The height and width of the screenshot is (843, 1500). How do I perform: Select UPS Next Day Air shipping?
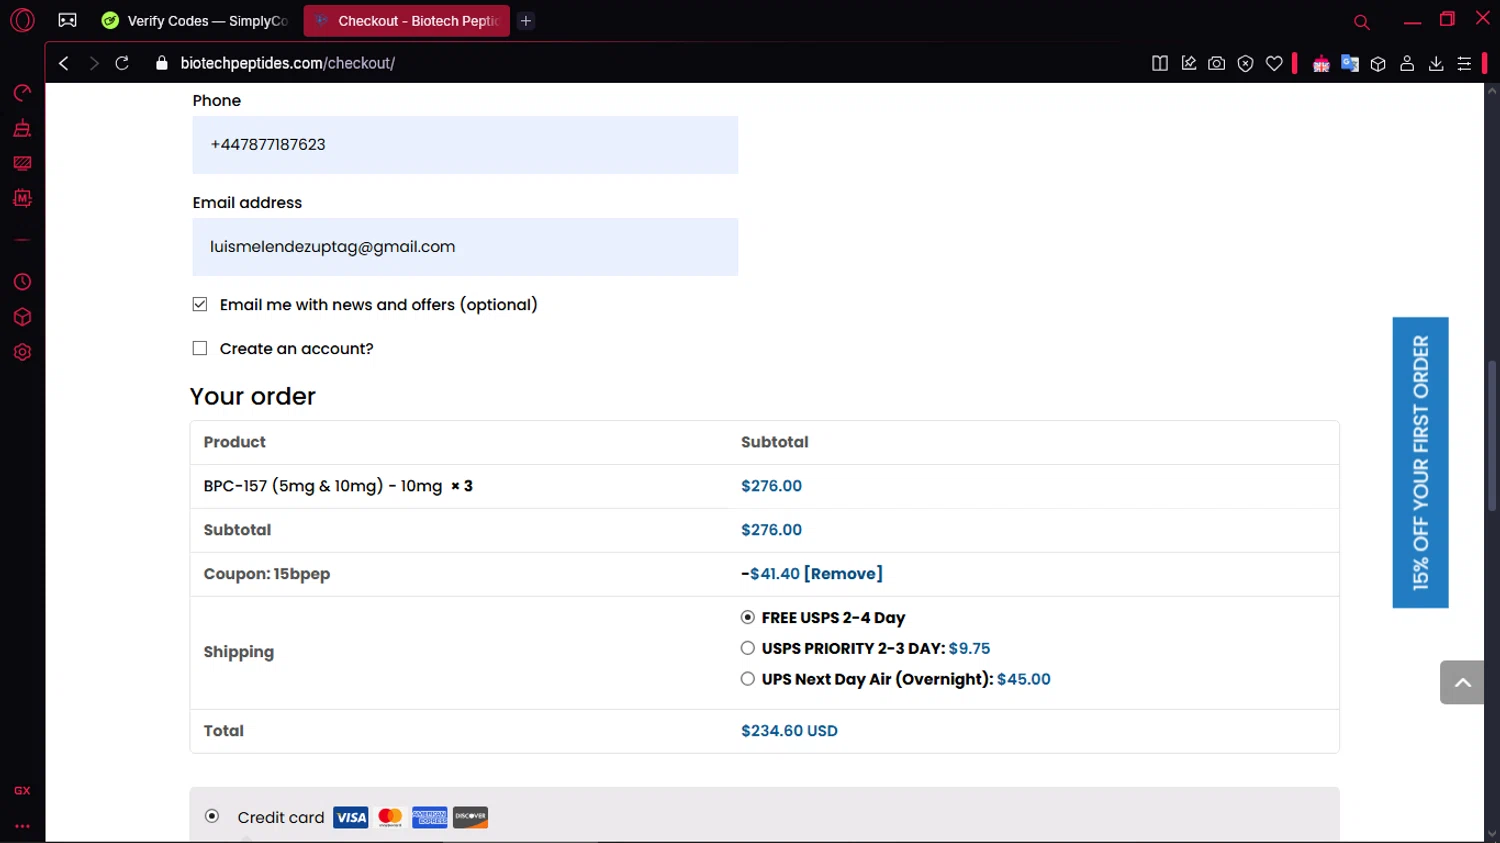748,678
